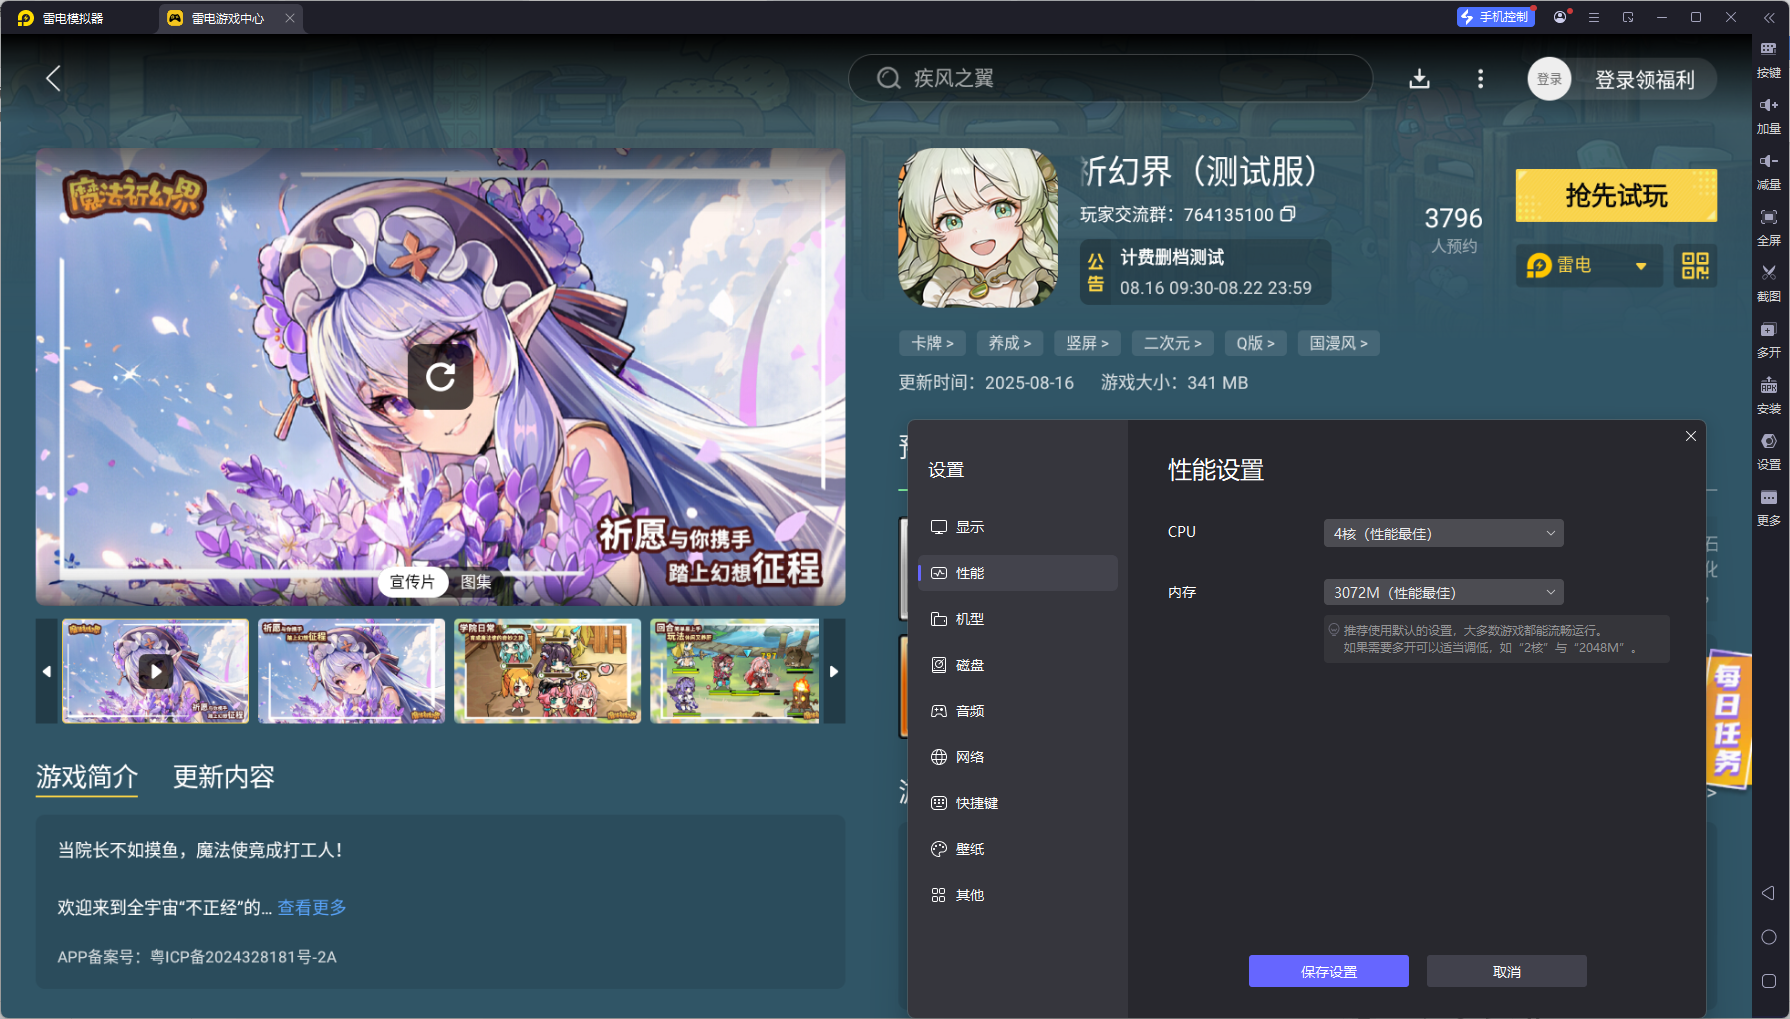Open the 计费删档测试 announcement
This screenshot has width=1790, height=1019.
pos(1205,272)
